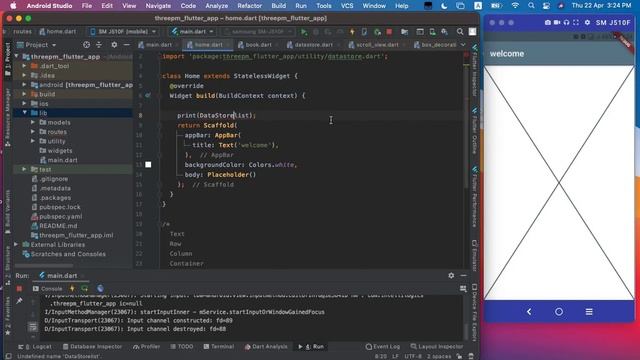Expand the models folder
The width and height of the screenshot is (640, 360).
33,122
